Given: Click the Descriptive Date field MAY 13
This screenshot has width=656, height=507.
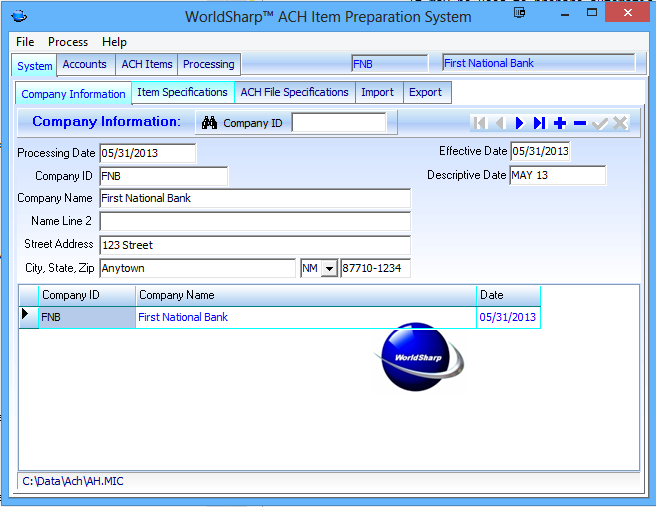Looking at the screenshot, I should coord(558,175).
